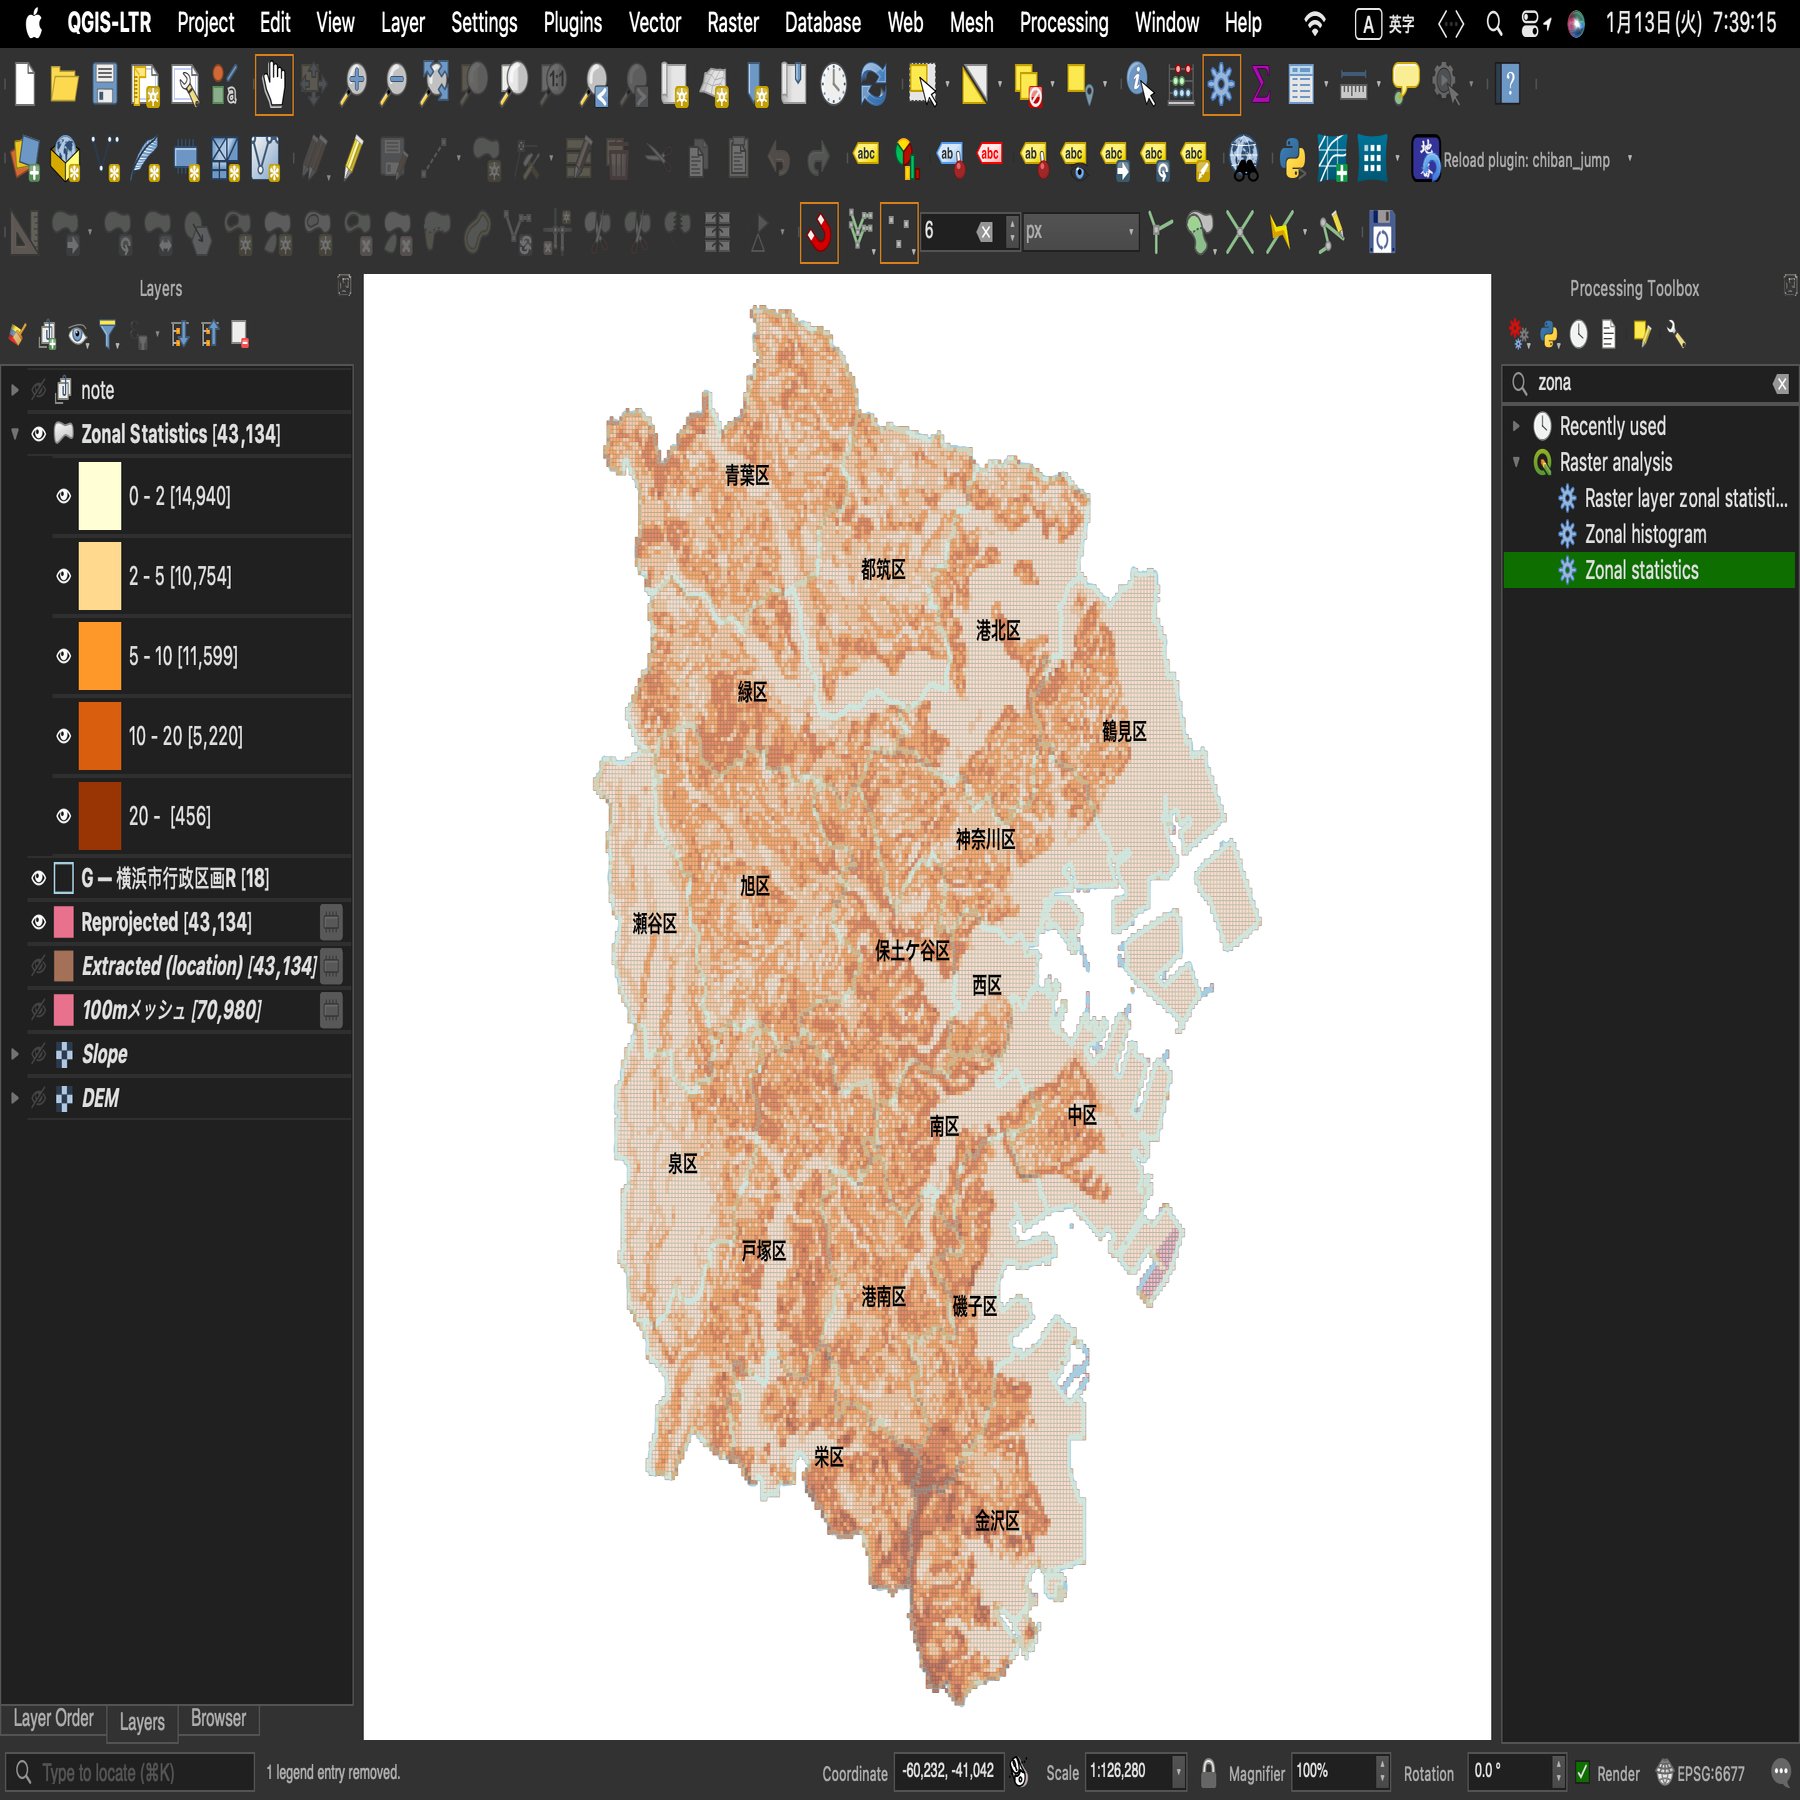
Task: Open the attribute table icon
Action: pyautogui.click(x=1301, y=84)
